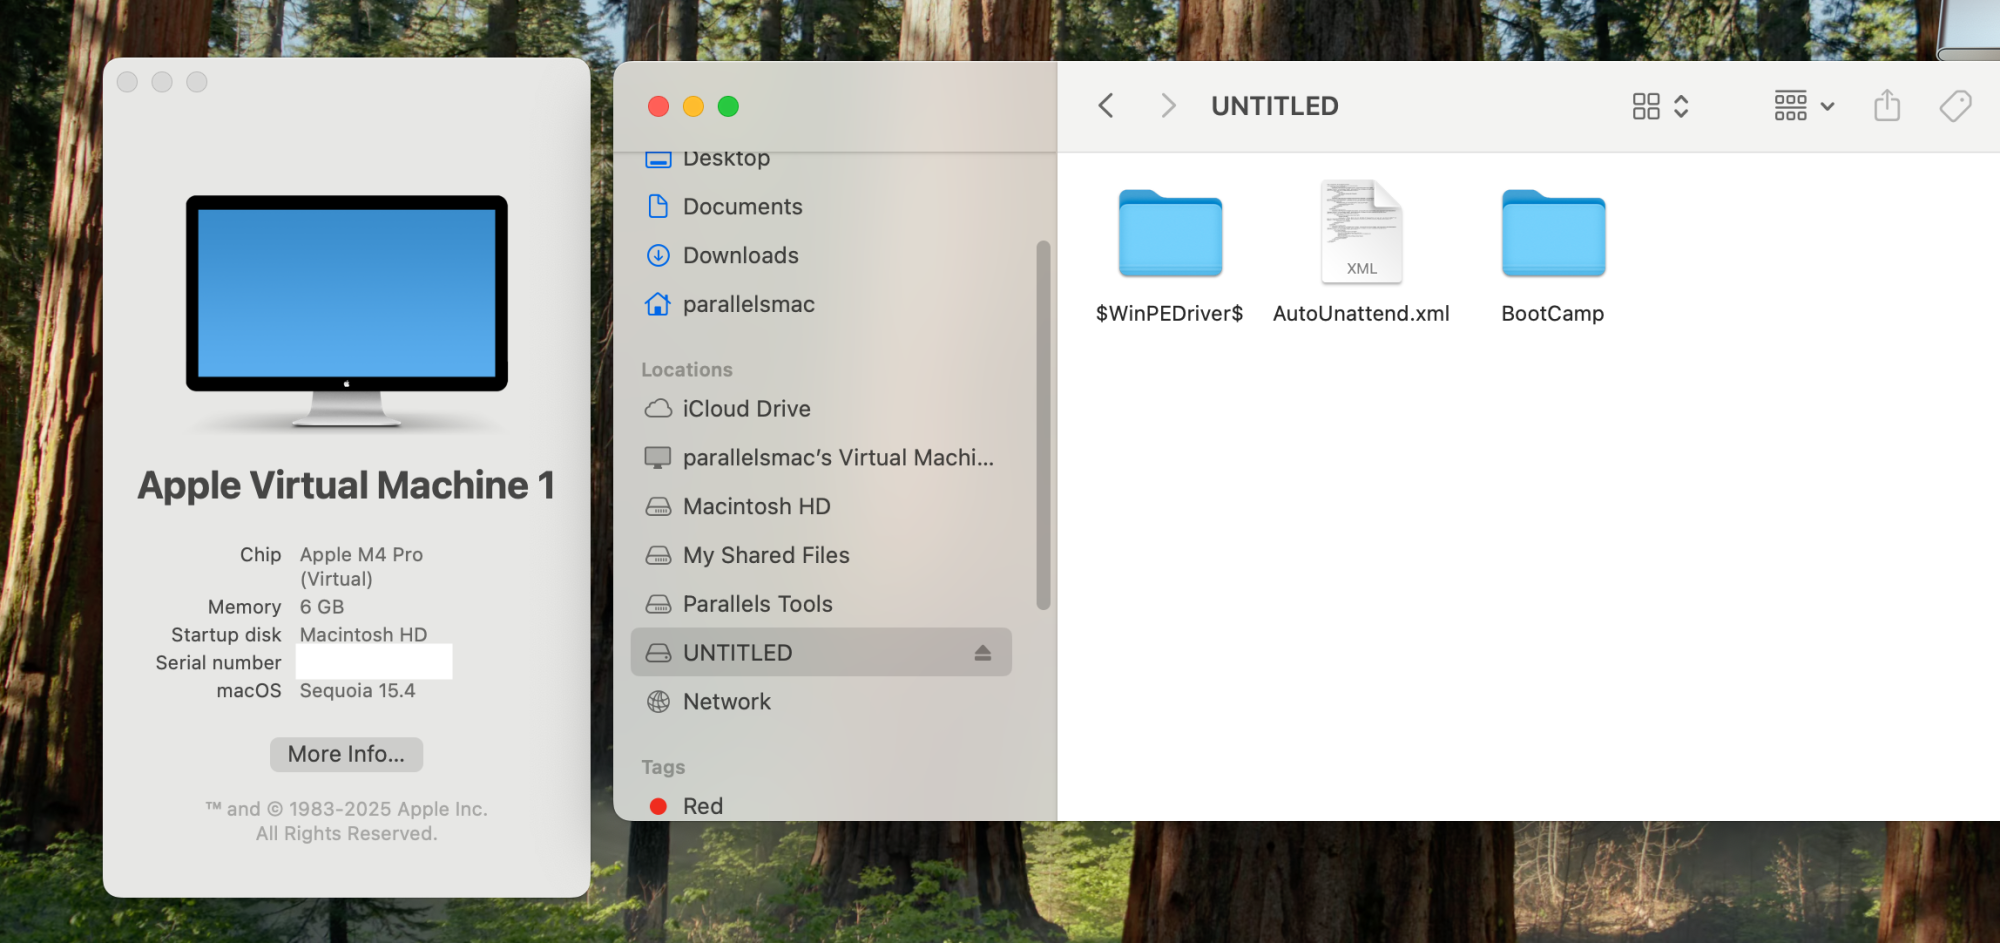Viewport: 2000px width, 943px height.
Task: Open Downloads in the Finder sidebar
Action: 821,256
